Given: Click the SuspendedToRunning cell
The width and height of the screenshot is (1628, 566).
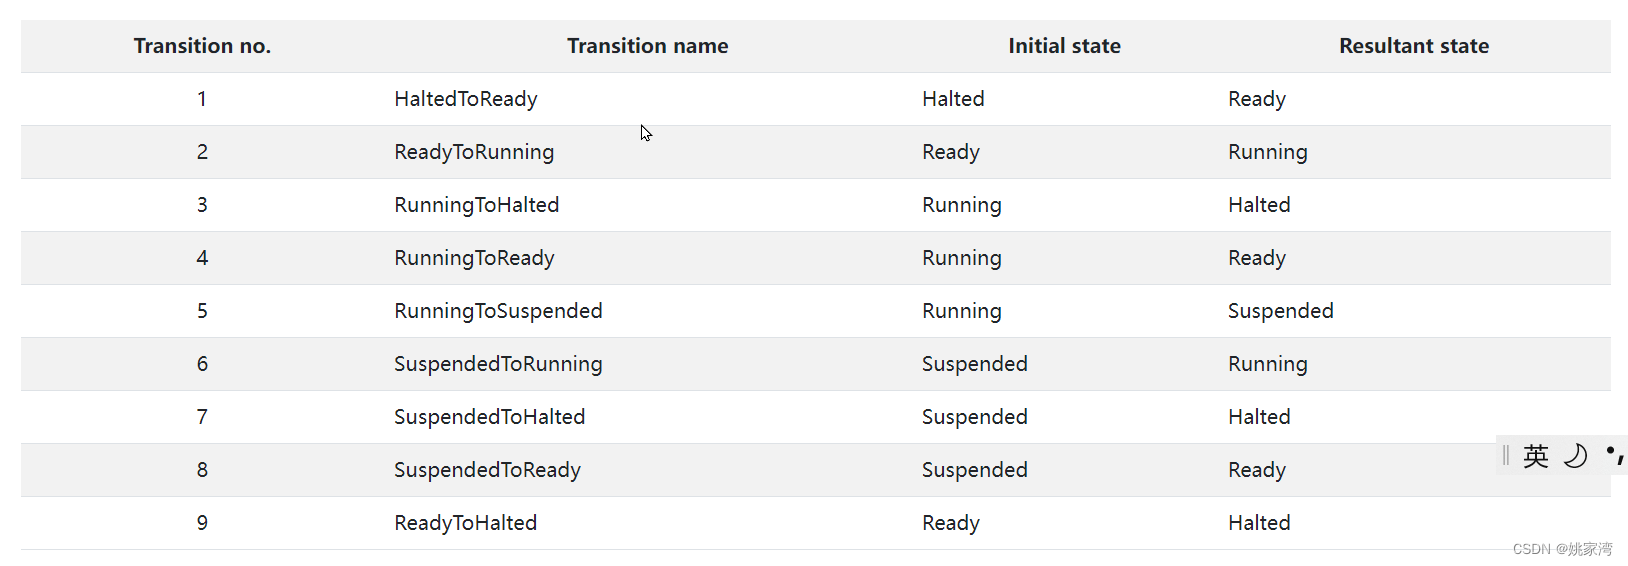Looking at the screenshot, I should point(498,364).
